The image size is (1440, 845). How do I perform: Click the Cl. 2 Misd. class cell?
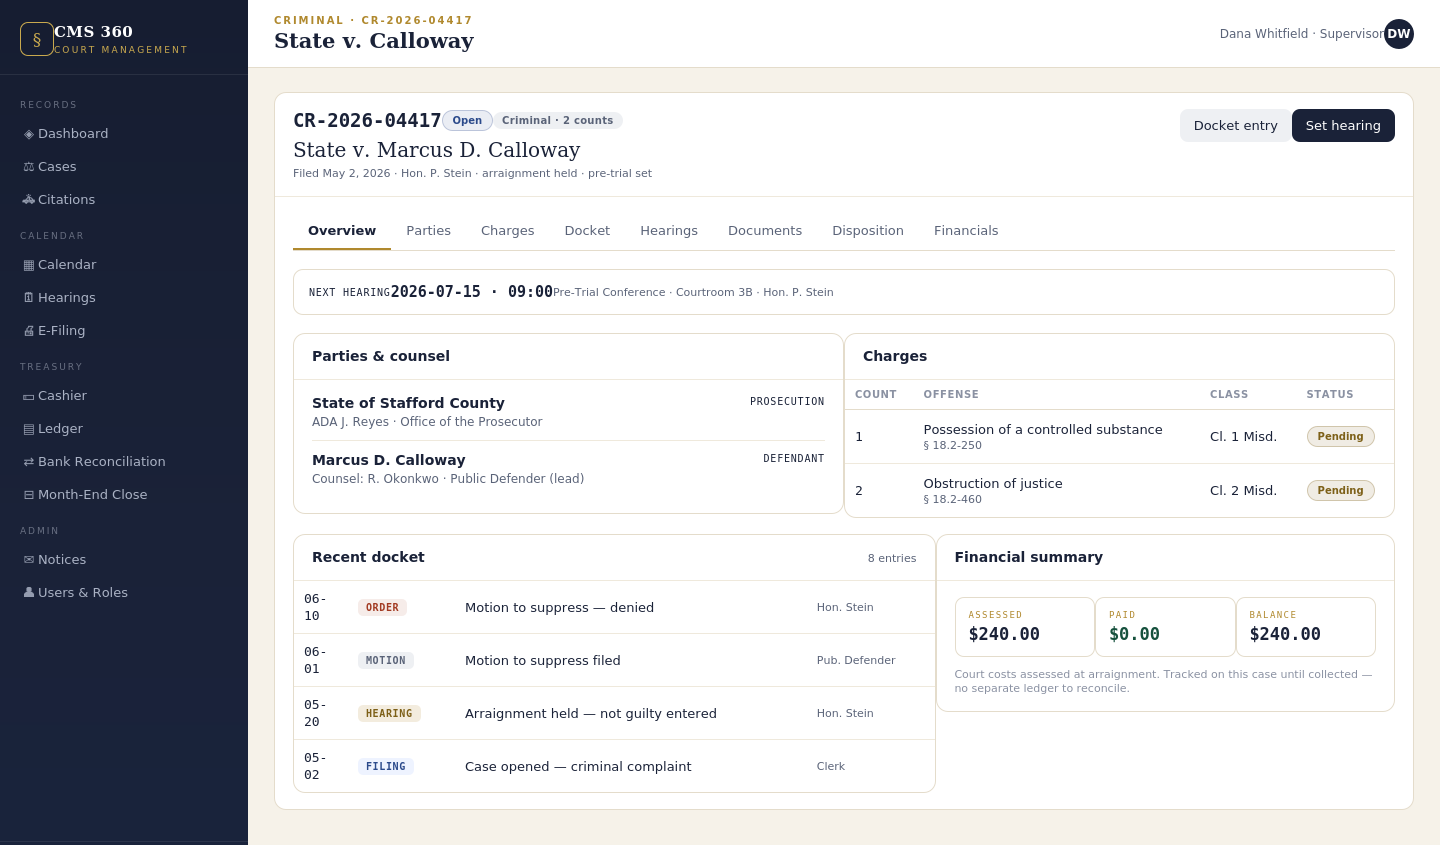point(1243,491)
